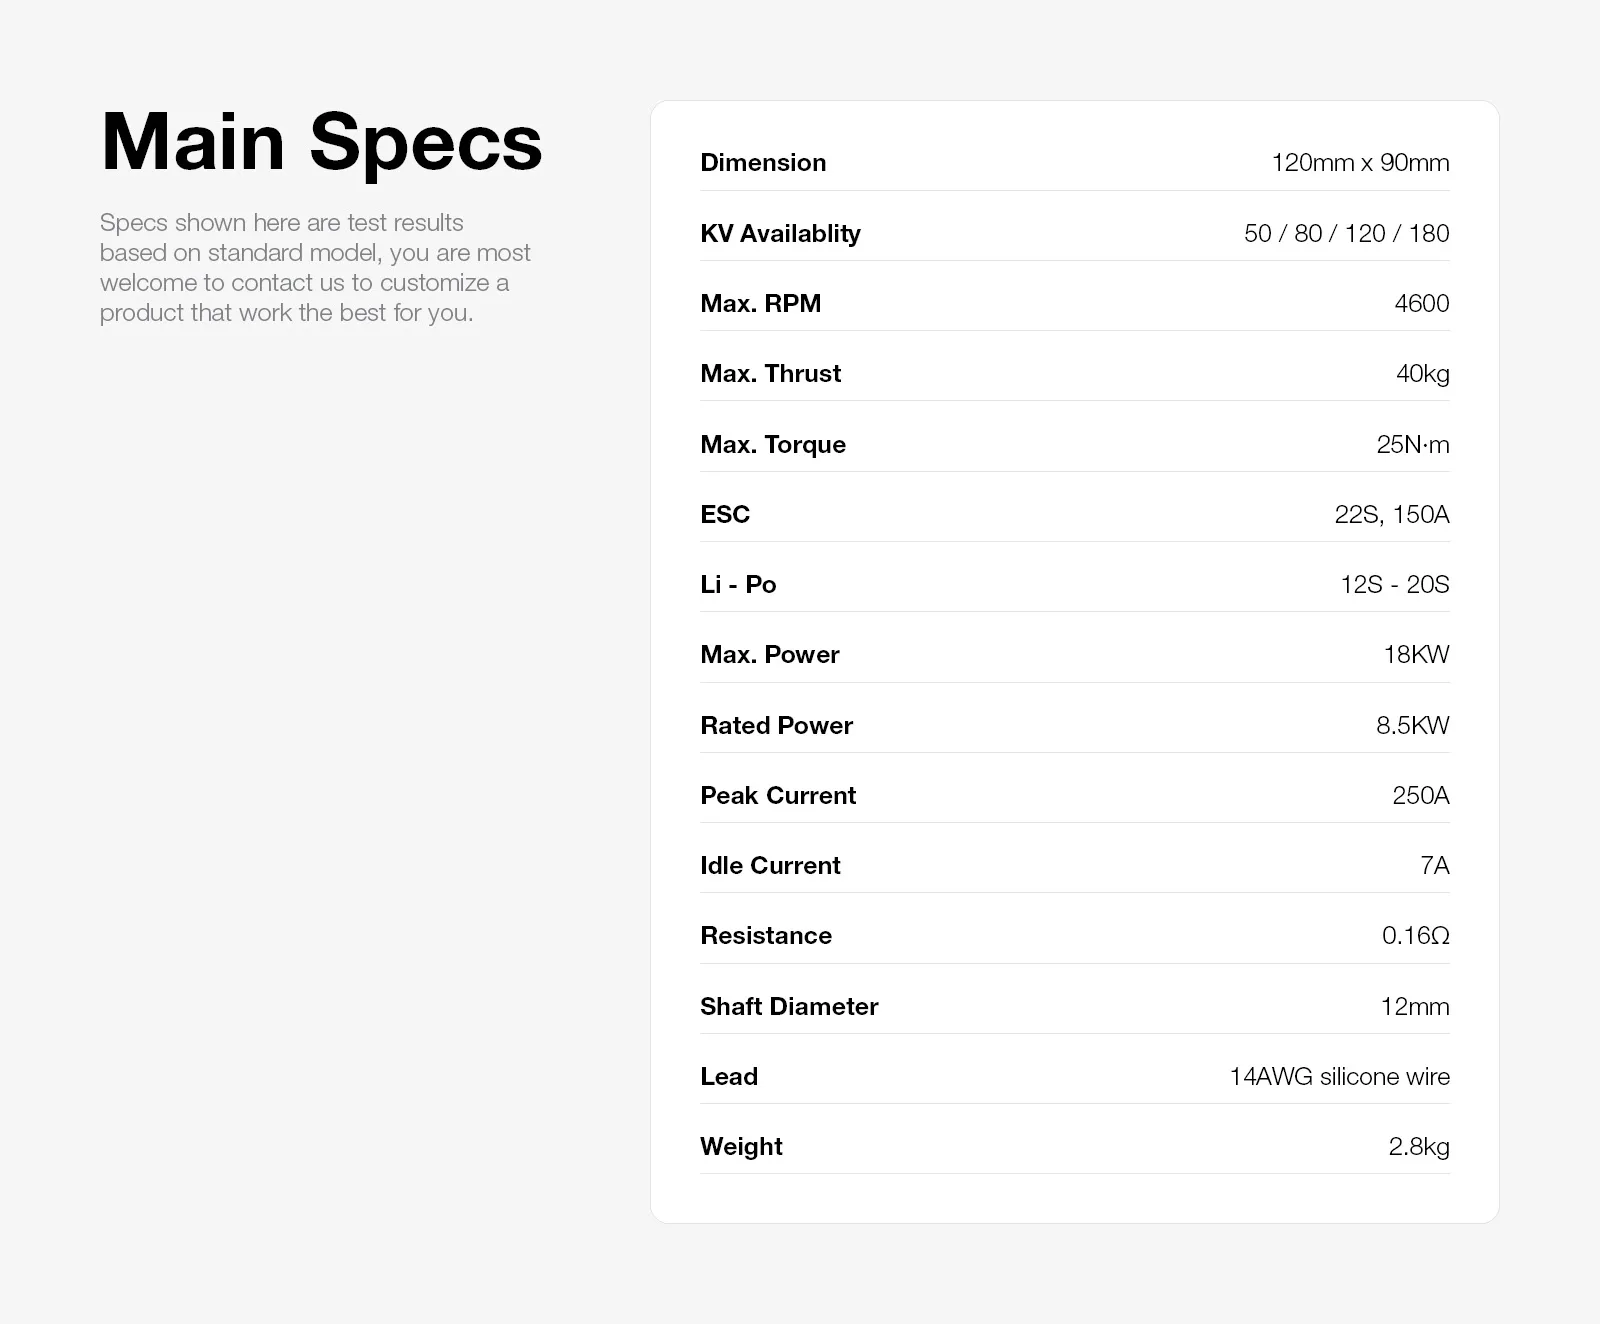
Task: Click the Rated Power label
Action: coord(776,725)
